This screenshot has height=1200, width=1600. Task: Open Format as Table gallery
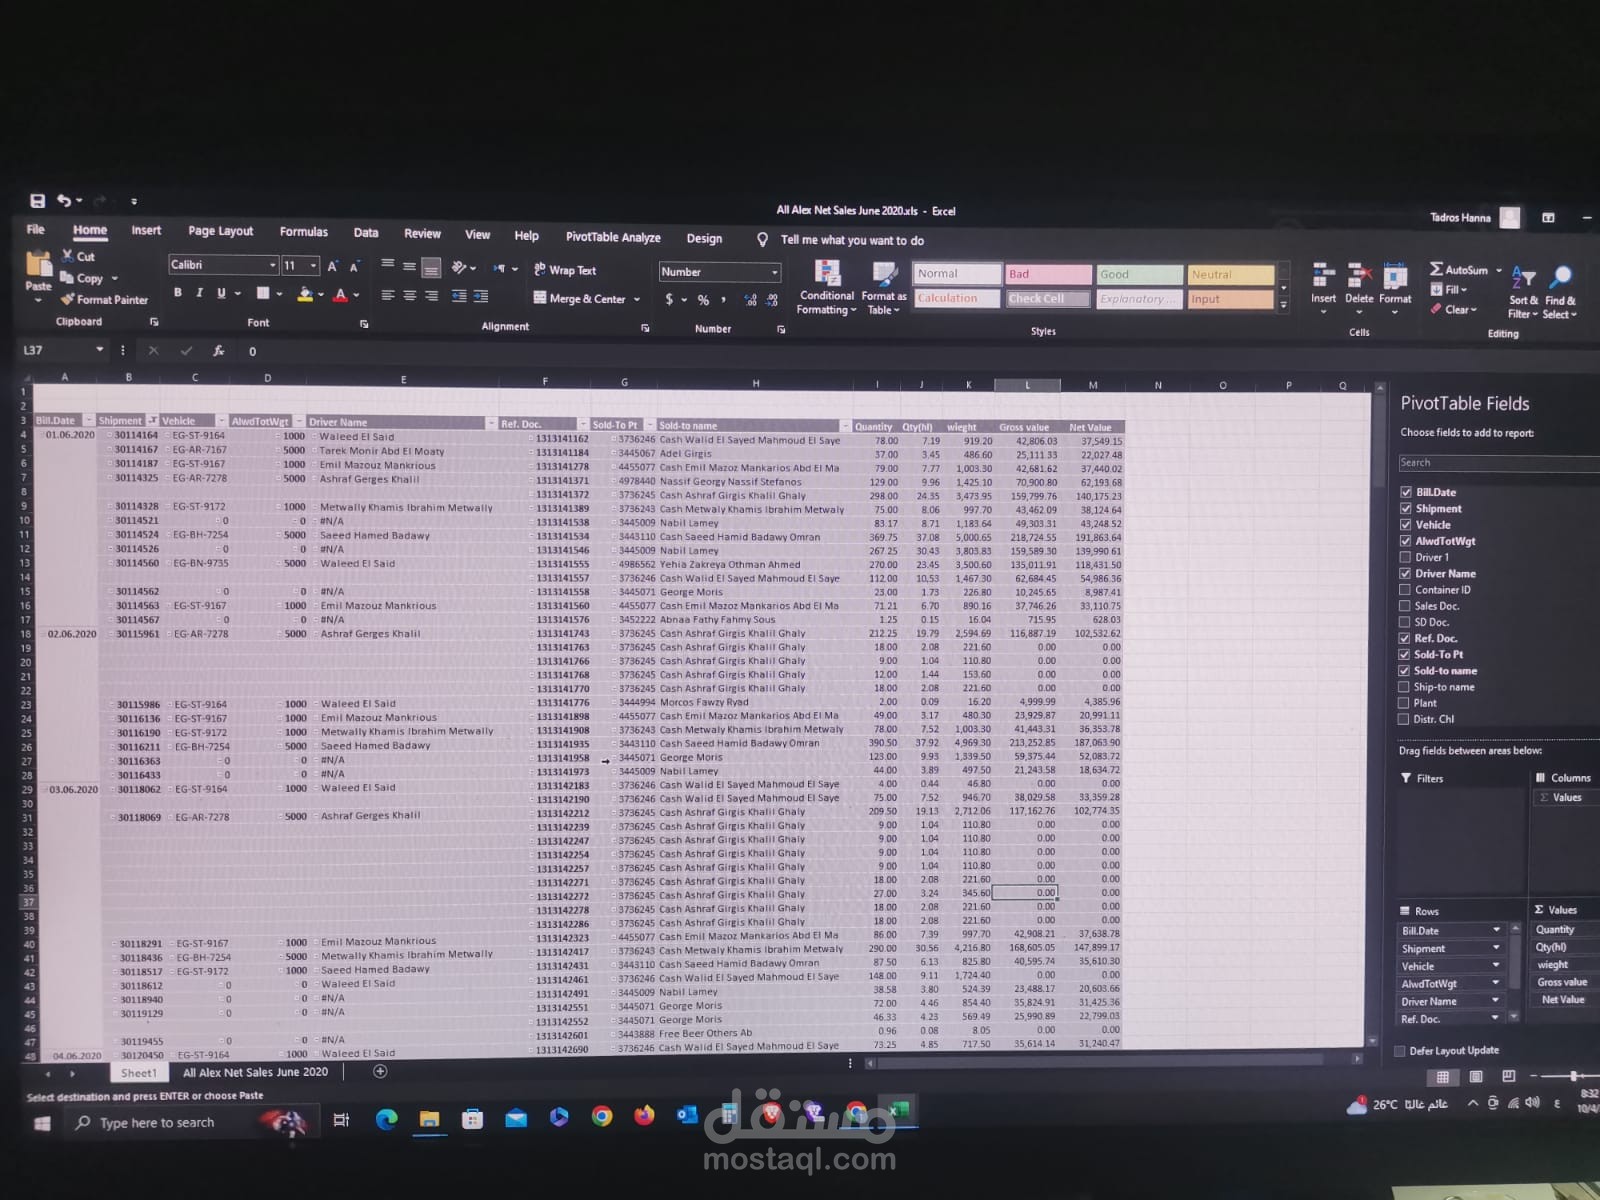[x=884, y=288]
